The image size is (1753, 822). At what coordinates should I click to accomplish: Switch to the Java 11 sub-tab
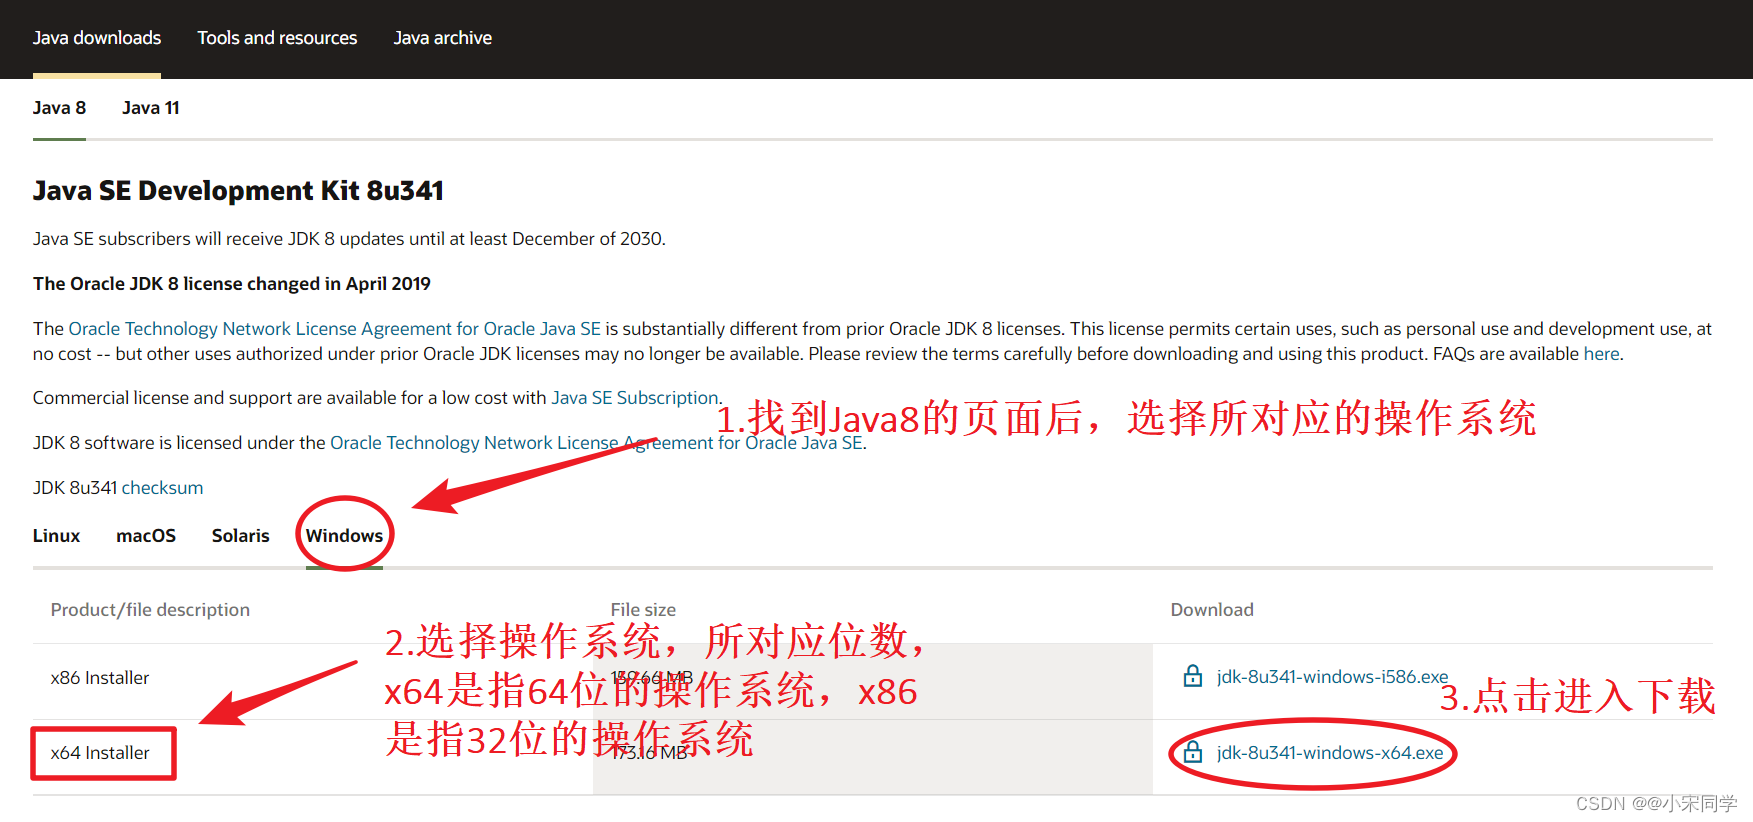(x=151, y=108)
